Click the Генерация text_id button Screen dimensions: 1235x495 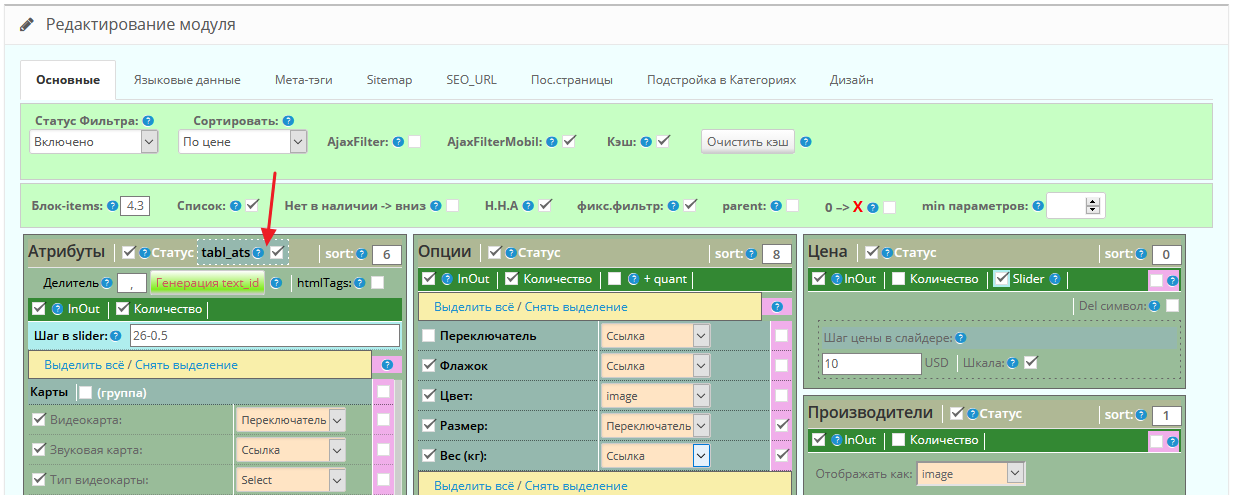point(208,283)
